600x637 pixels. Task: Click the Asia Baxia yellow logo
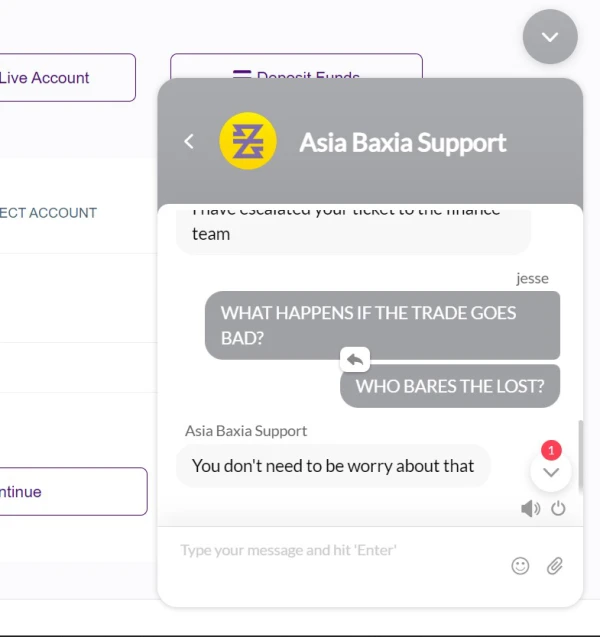(x=248, y=141)
